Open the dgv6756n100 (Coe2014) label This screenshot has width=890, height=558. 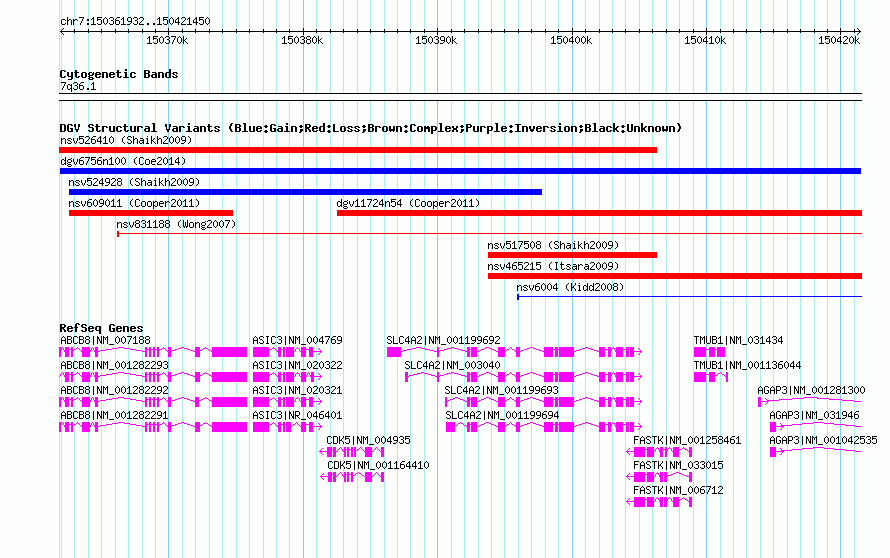(x=123, y=161)
